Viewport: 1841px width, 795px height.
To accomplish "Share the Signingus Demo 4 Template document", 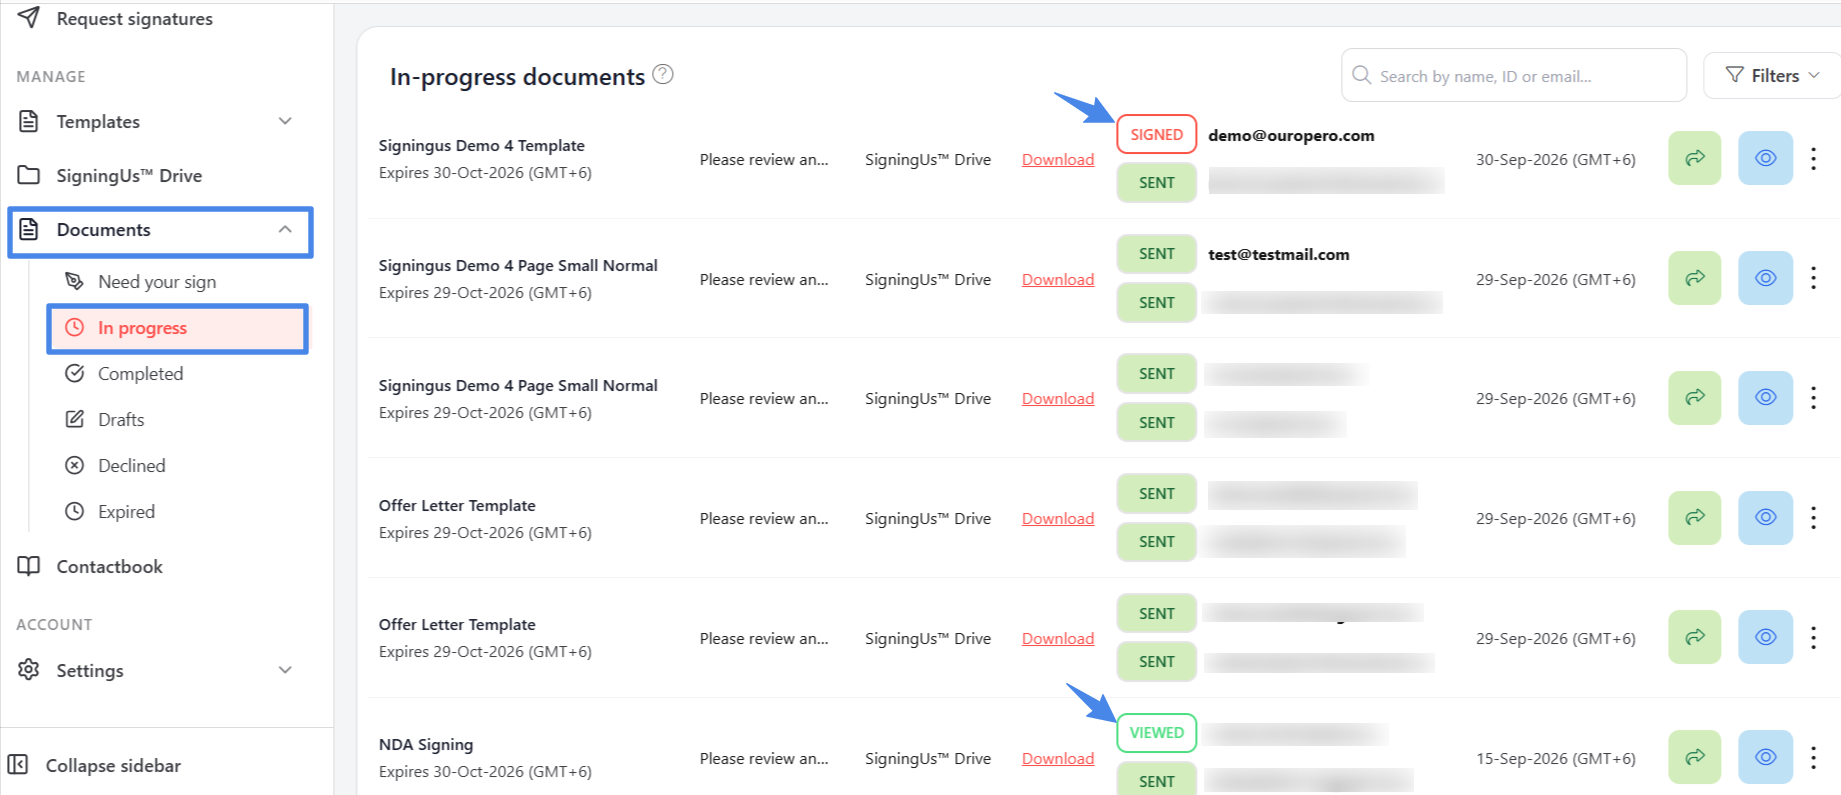I will 1695,158.
